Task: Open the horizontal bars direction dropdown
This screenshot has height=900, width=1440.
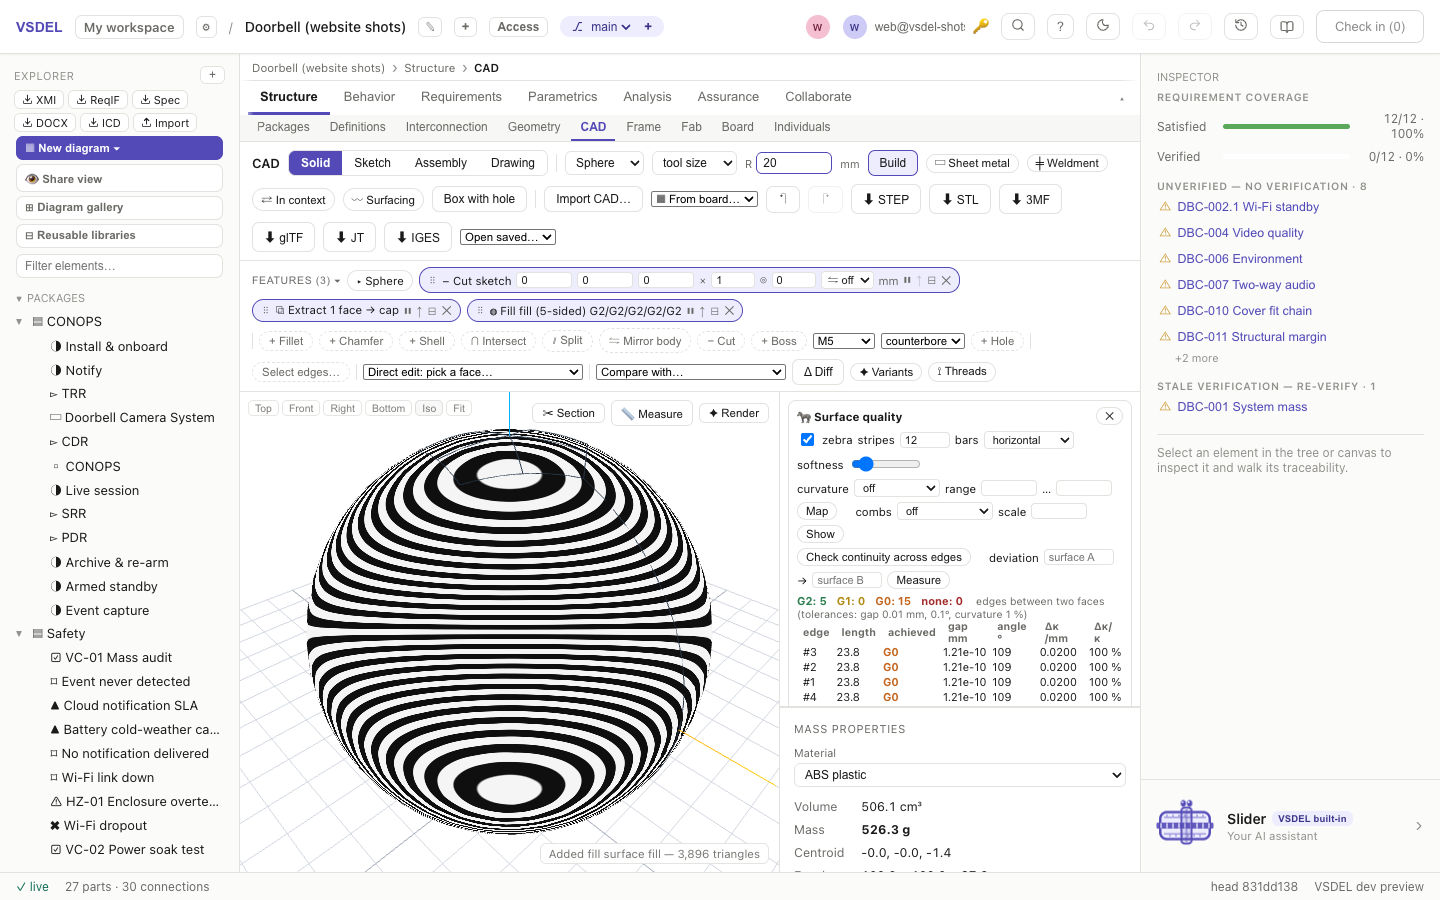Action: pyautogui.click(x=1029, y=440)
